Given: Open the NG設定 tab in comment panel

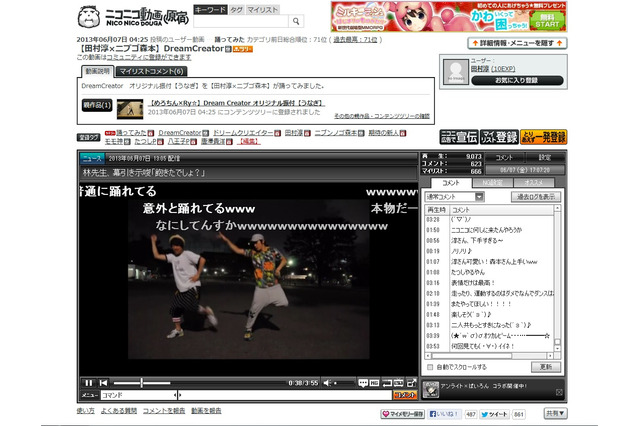Looking at the screenshot, I should 493,182.
